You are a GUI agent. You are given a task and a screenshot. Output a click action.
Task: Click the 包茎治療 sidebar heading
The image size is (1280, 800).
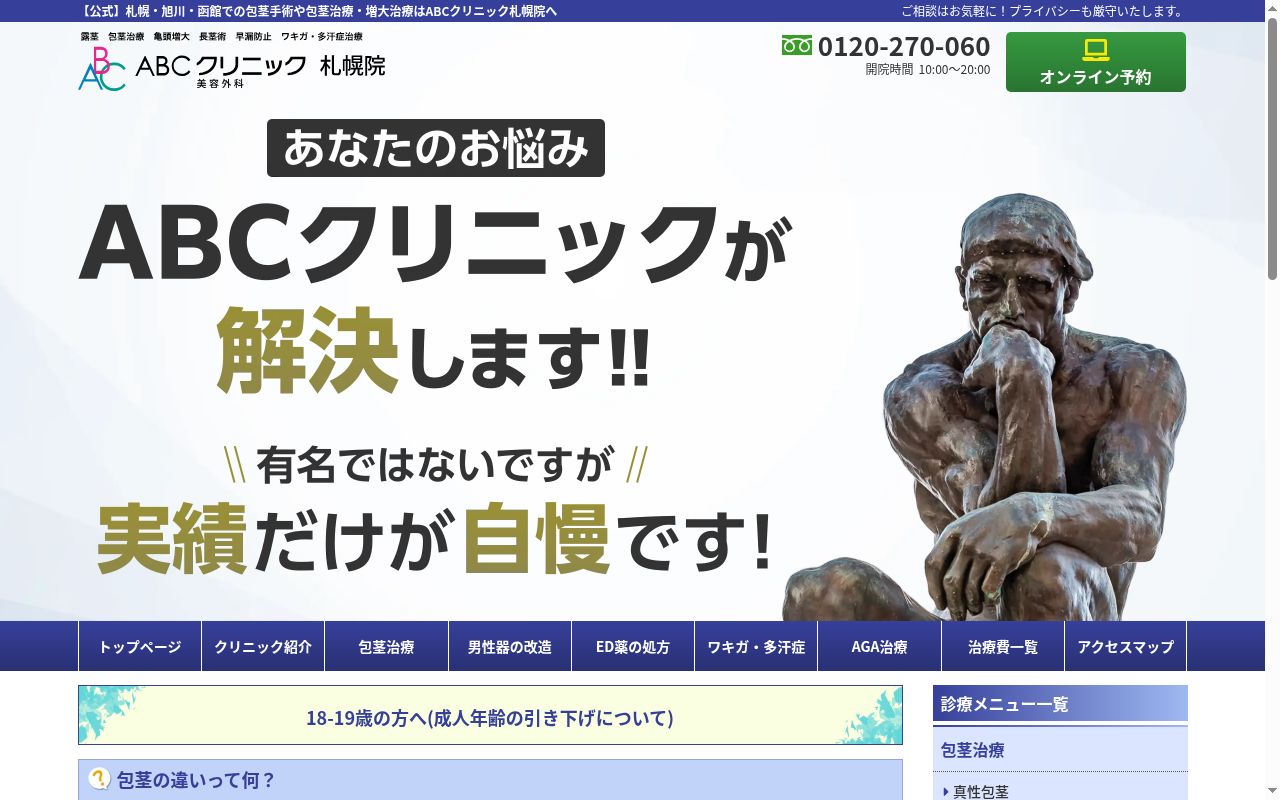click(1060, 749)
